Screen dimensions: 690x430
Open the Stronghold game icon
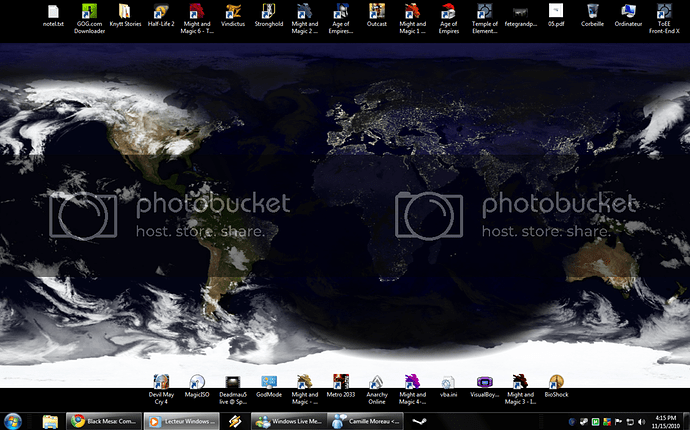[269, 12]
